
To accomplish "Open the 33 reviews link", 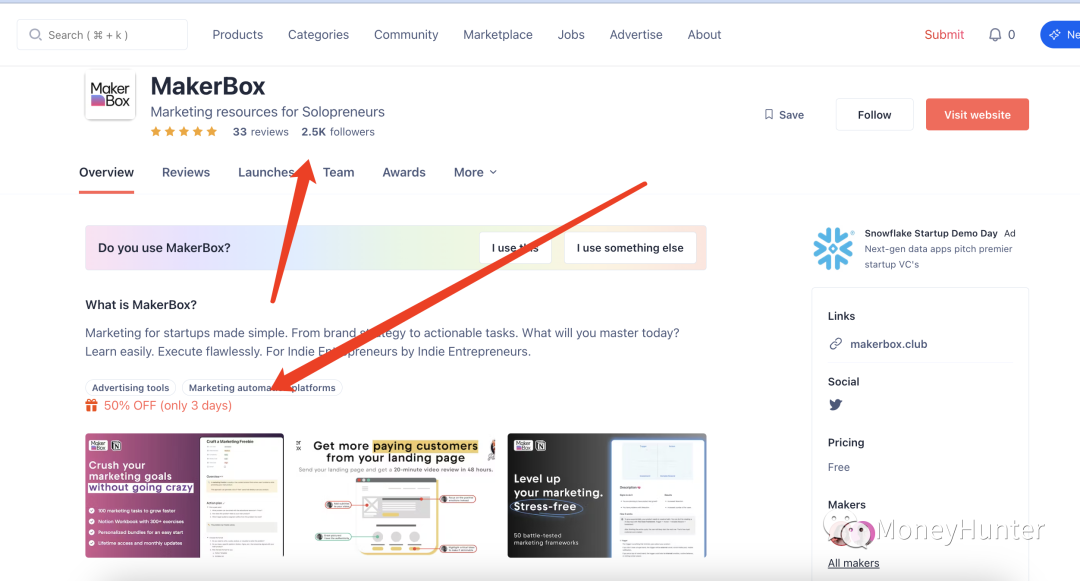I will (260, 131).
